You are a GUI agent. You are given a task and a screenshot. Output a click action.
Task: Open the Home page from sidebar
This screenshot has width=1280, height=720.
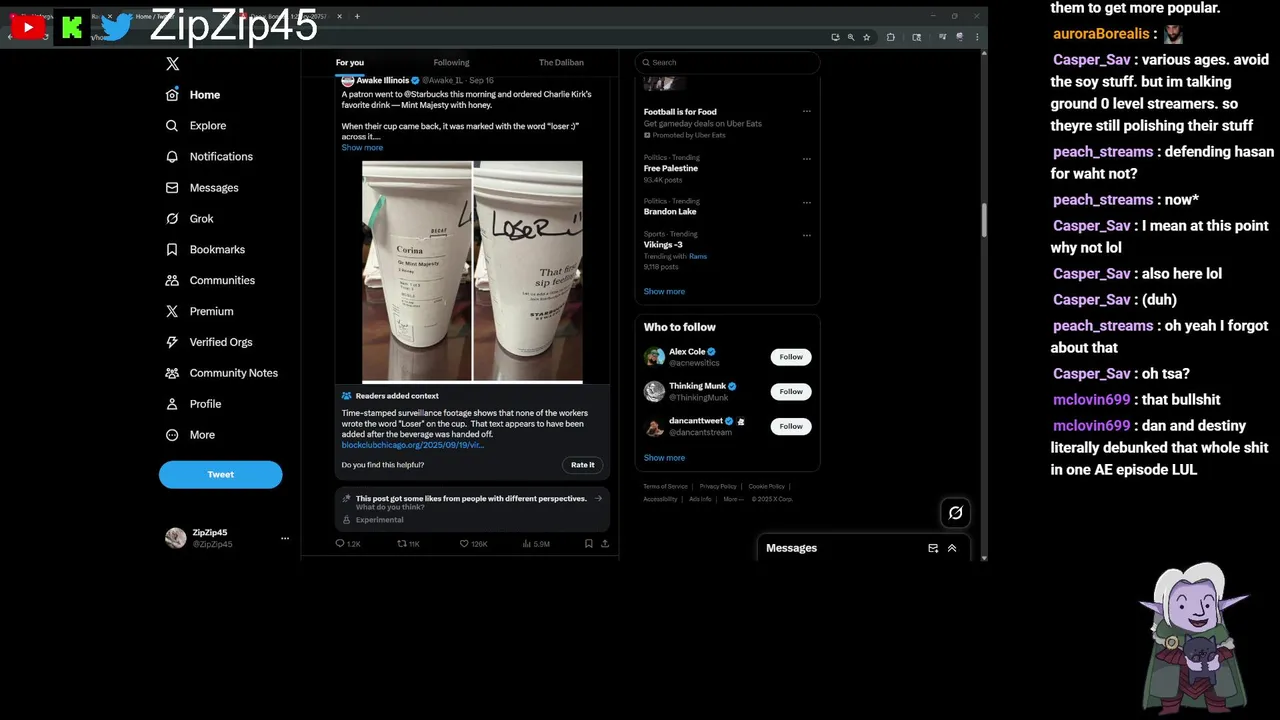[x=192, y=95]
